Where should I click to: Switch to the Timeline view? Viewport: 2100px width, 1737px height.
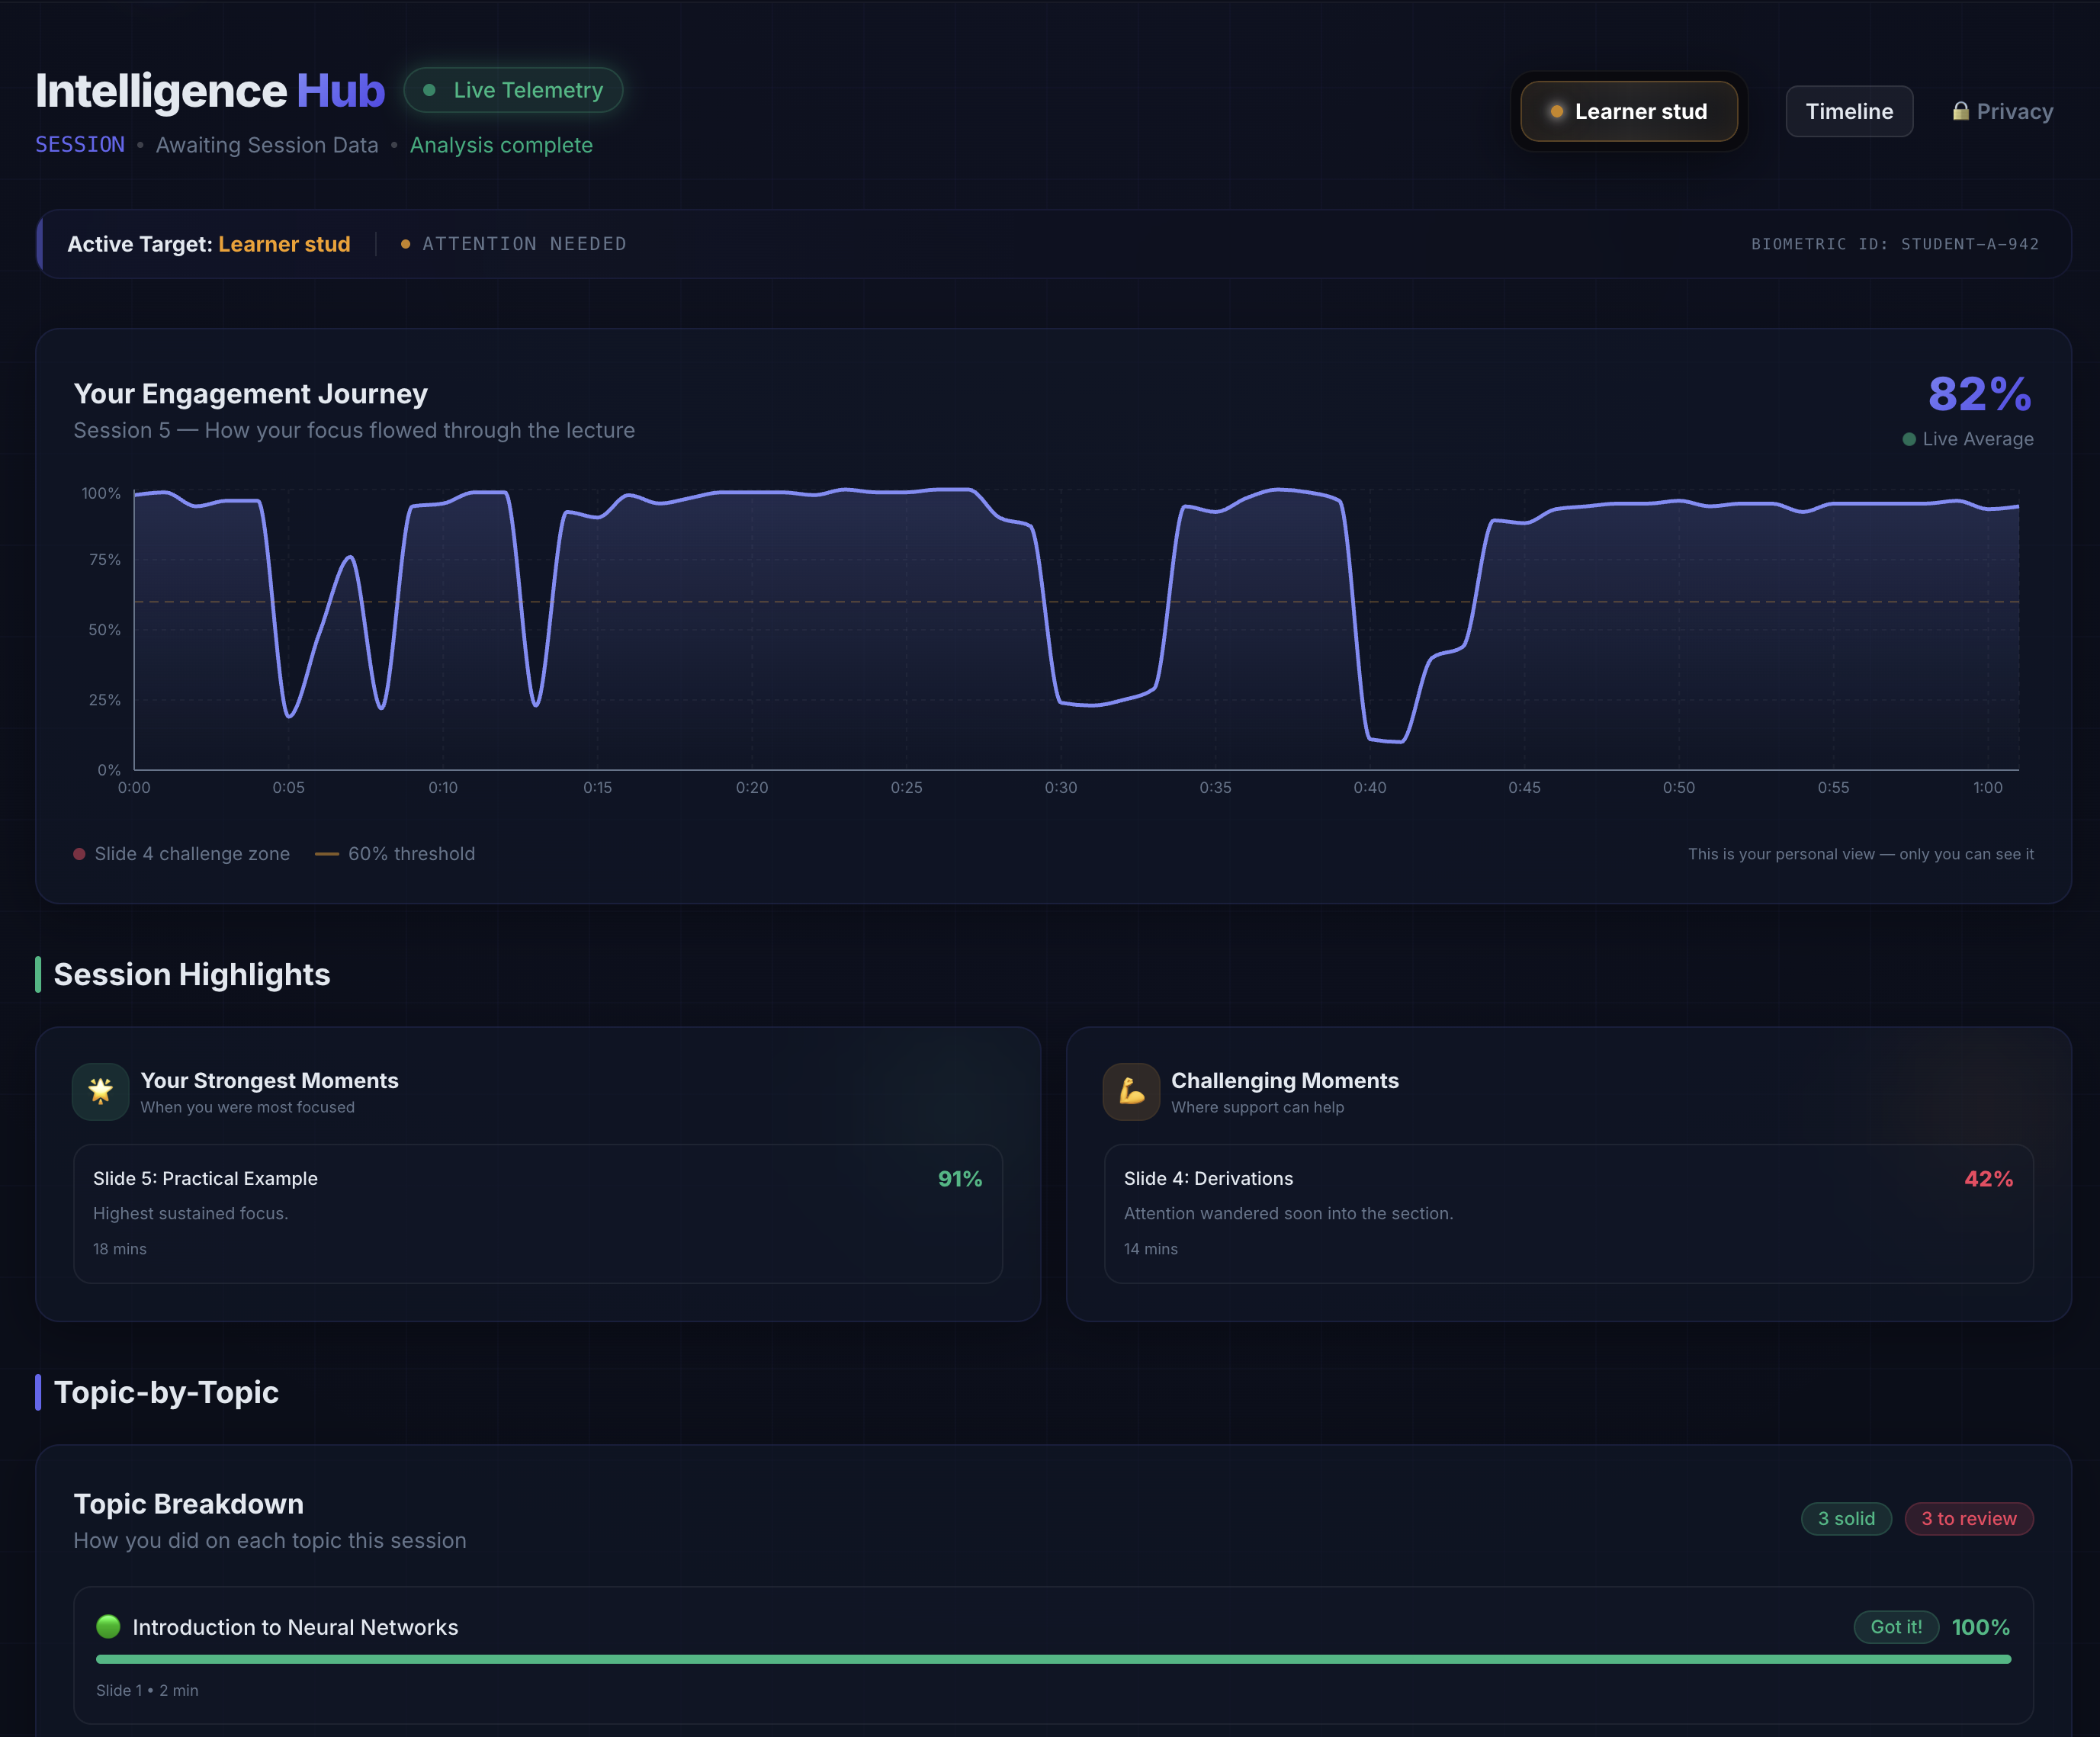(x=1848, y=111)
